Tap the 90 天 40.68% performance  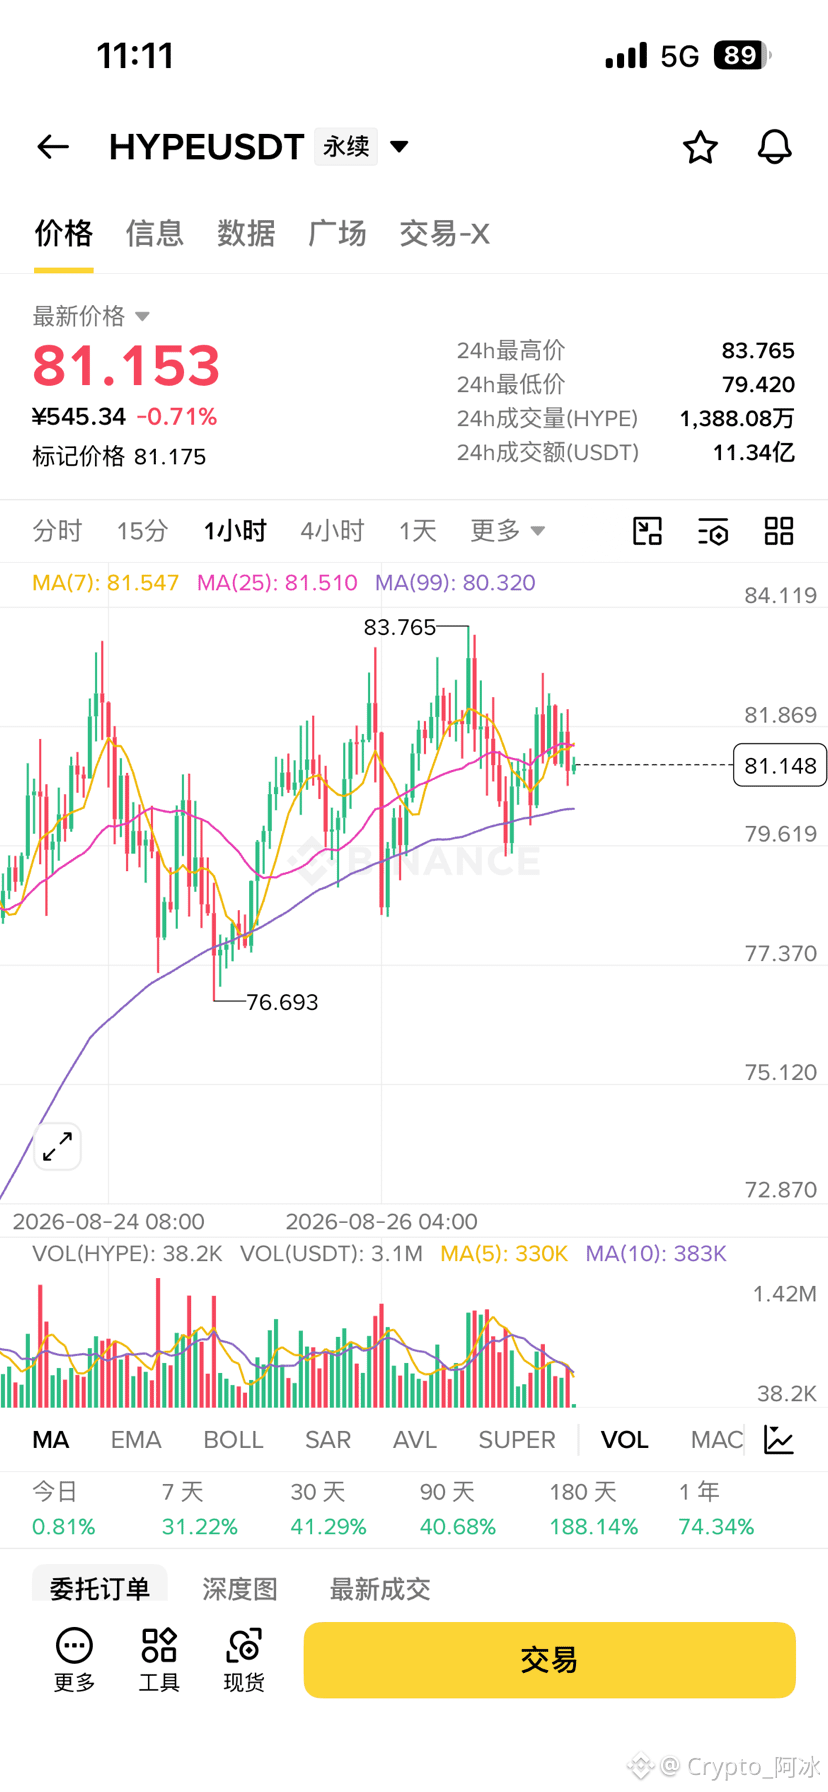point(458,1509)
